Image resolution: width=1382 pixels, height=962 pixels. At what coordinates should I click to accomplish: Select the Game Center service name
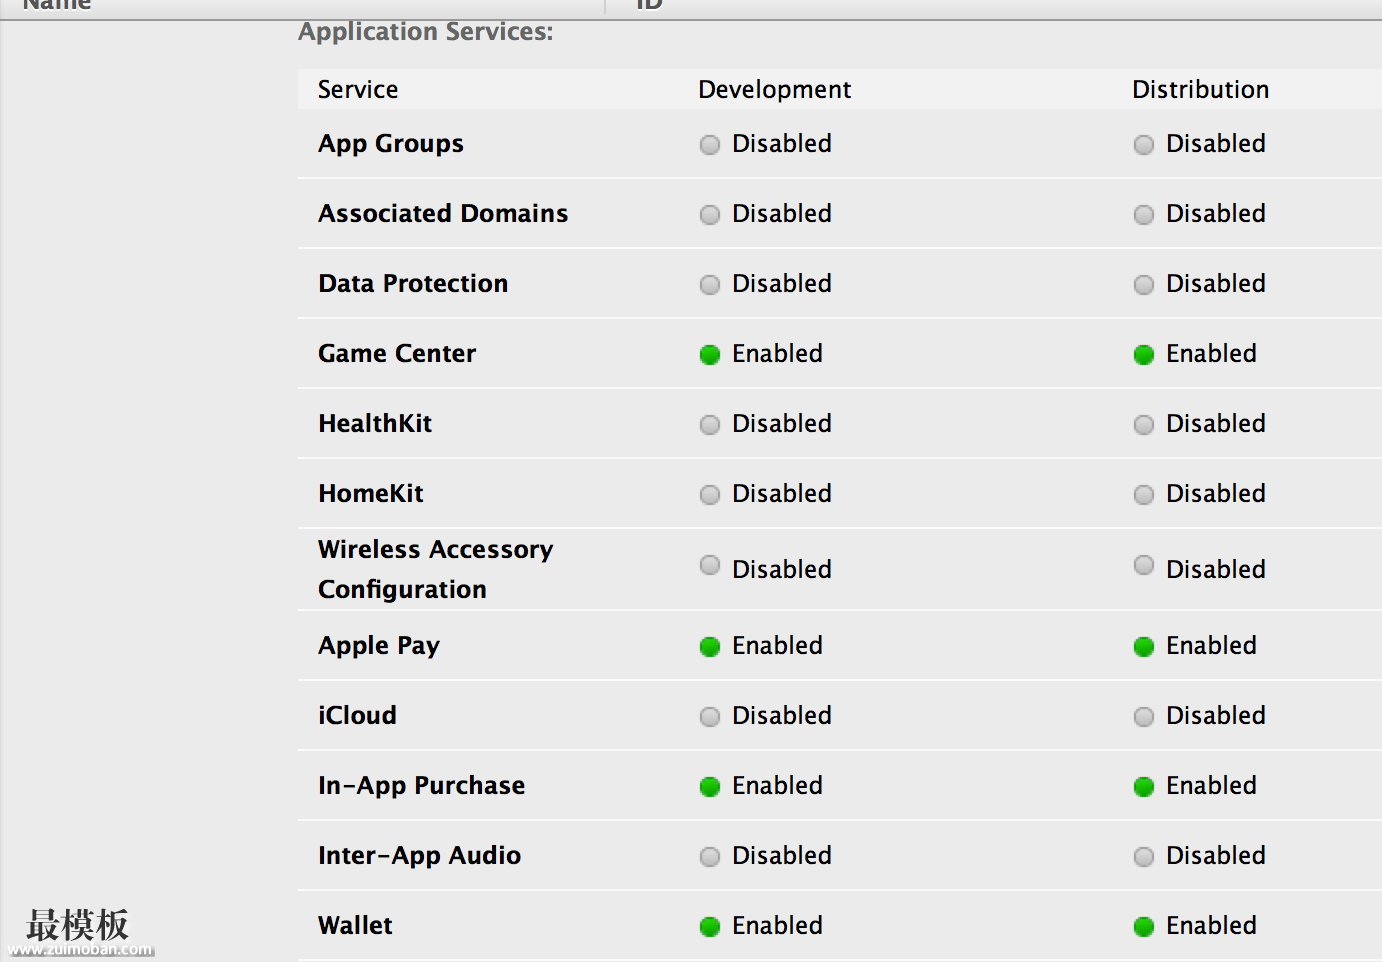[x=397, y=353]
